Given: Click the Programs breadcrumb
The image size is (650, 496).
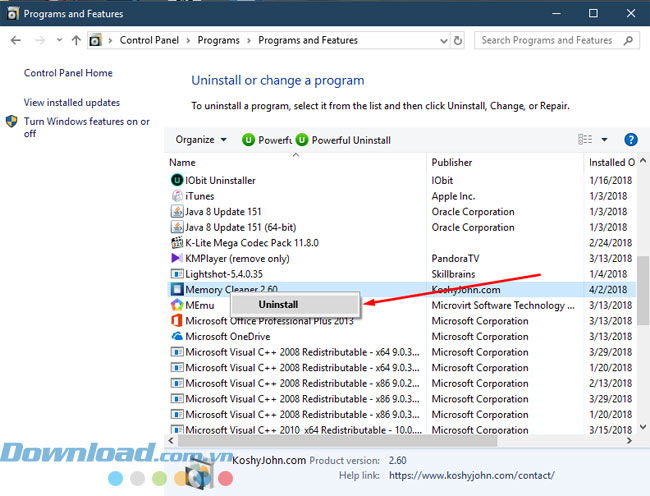Looking at the screenshot, I should 218,40.
